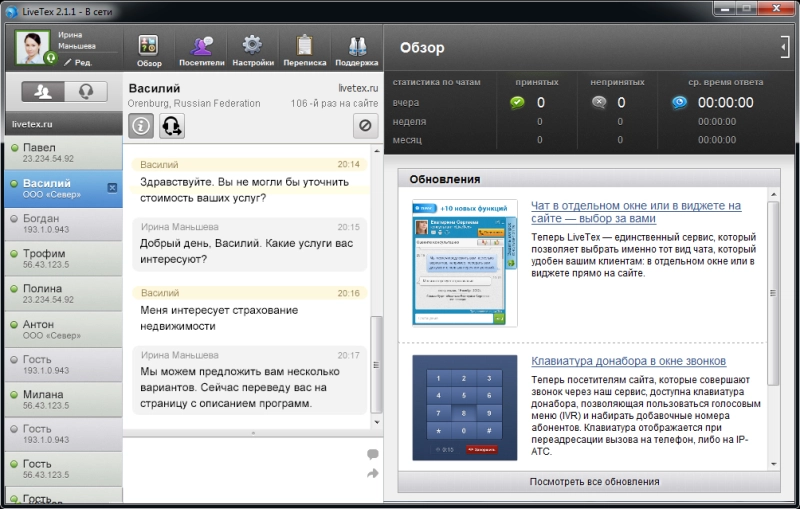Open the Переписка clipboard section

(305, 50)
